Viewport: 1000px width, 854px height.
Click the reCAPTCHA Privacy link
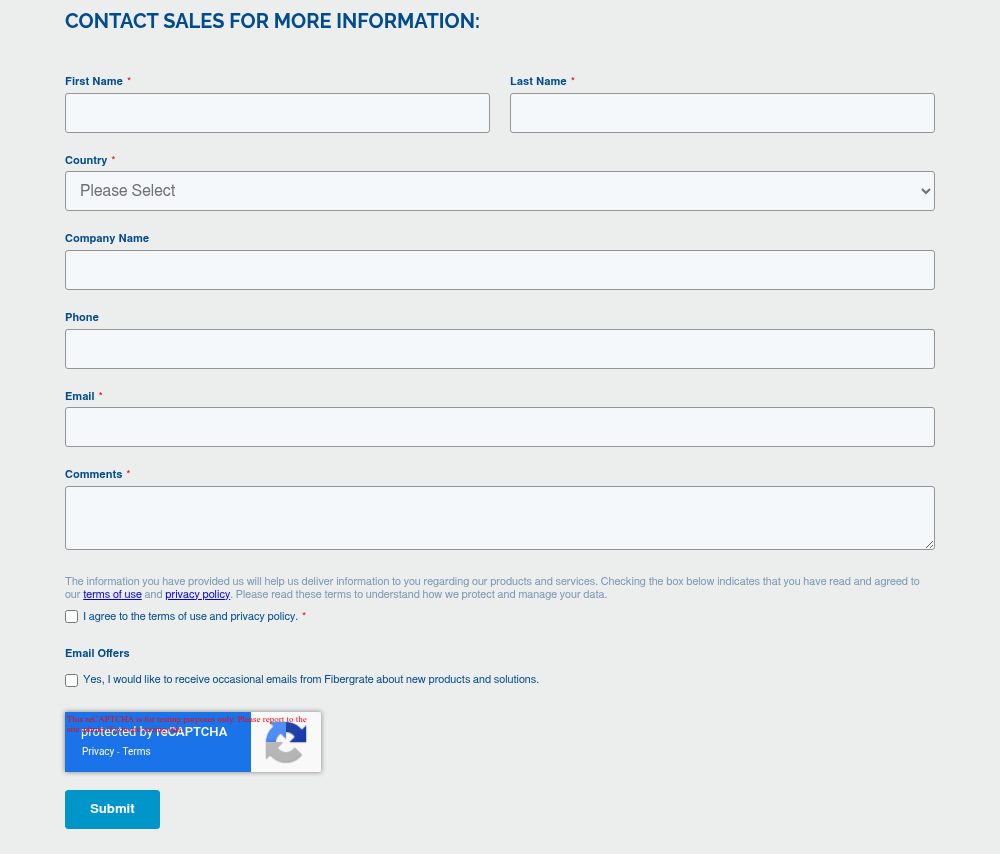pyautogui.click(x=98, y=752)
